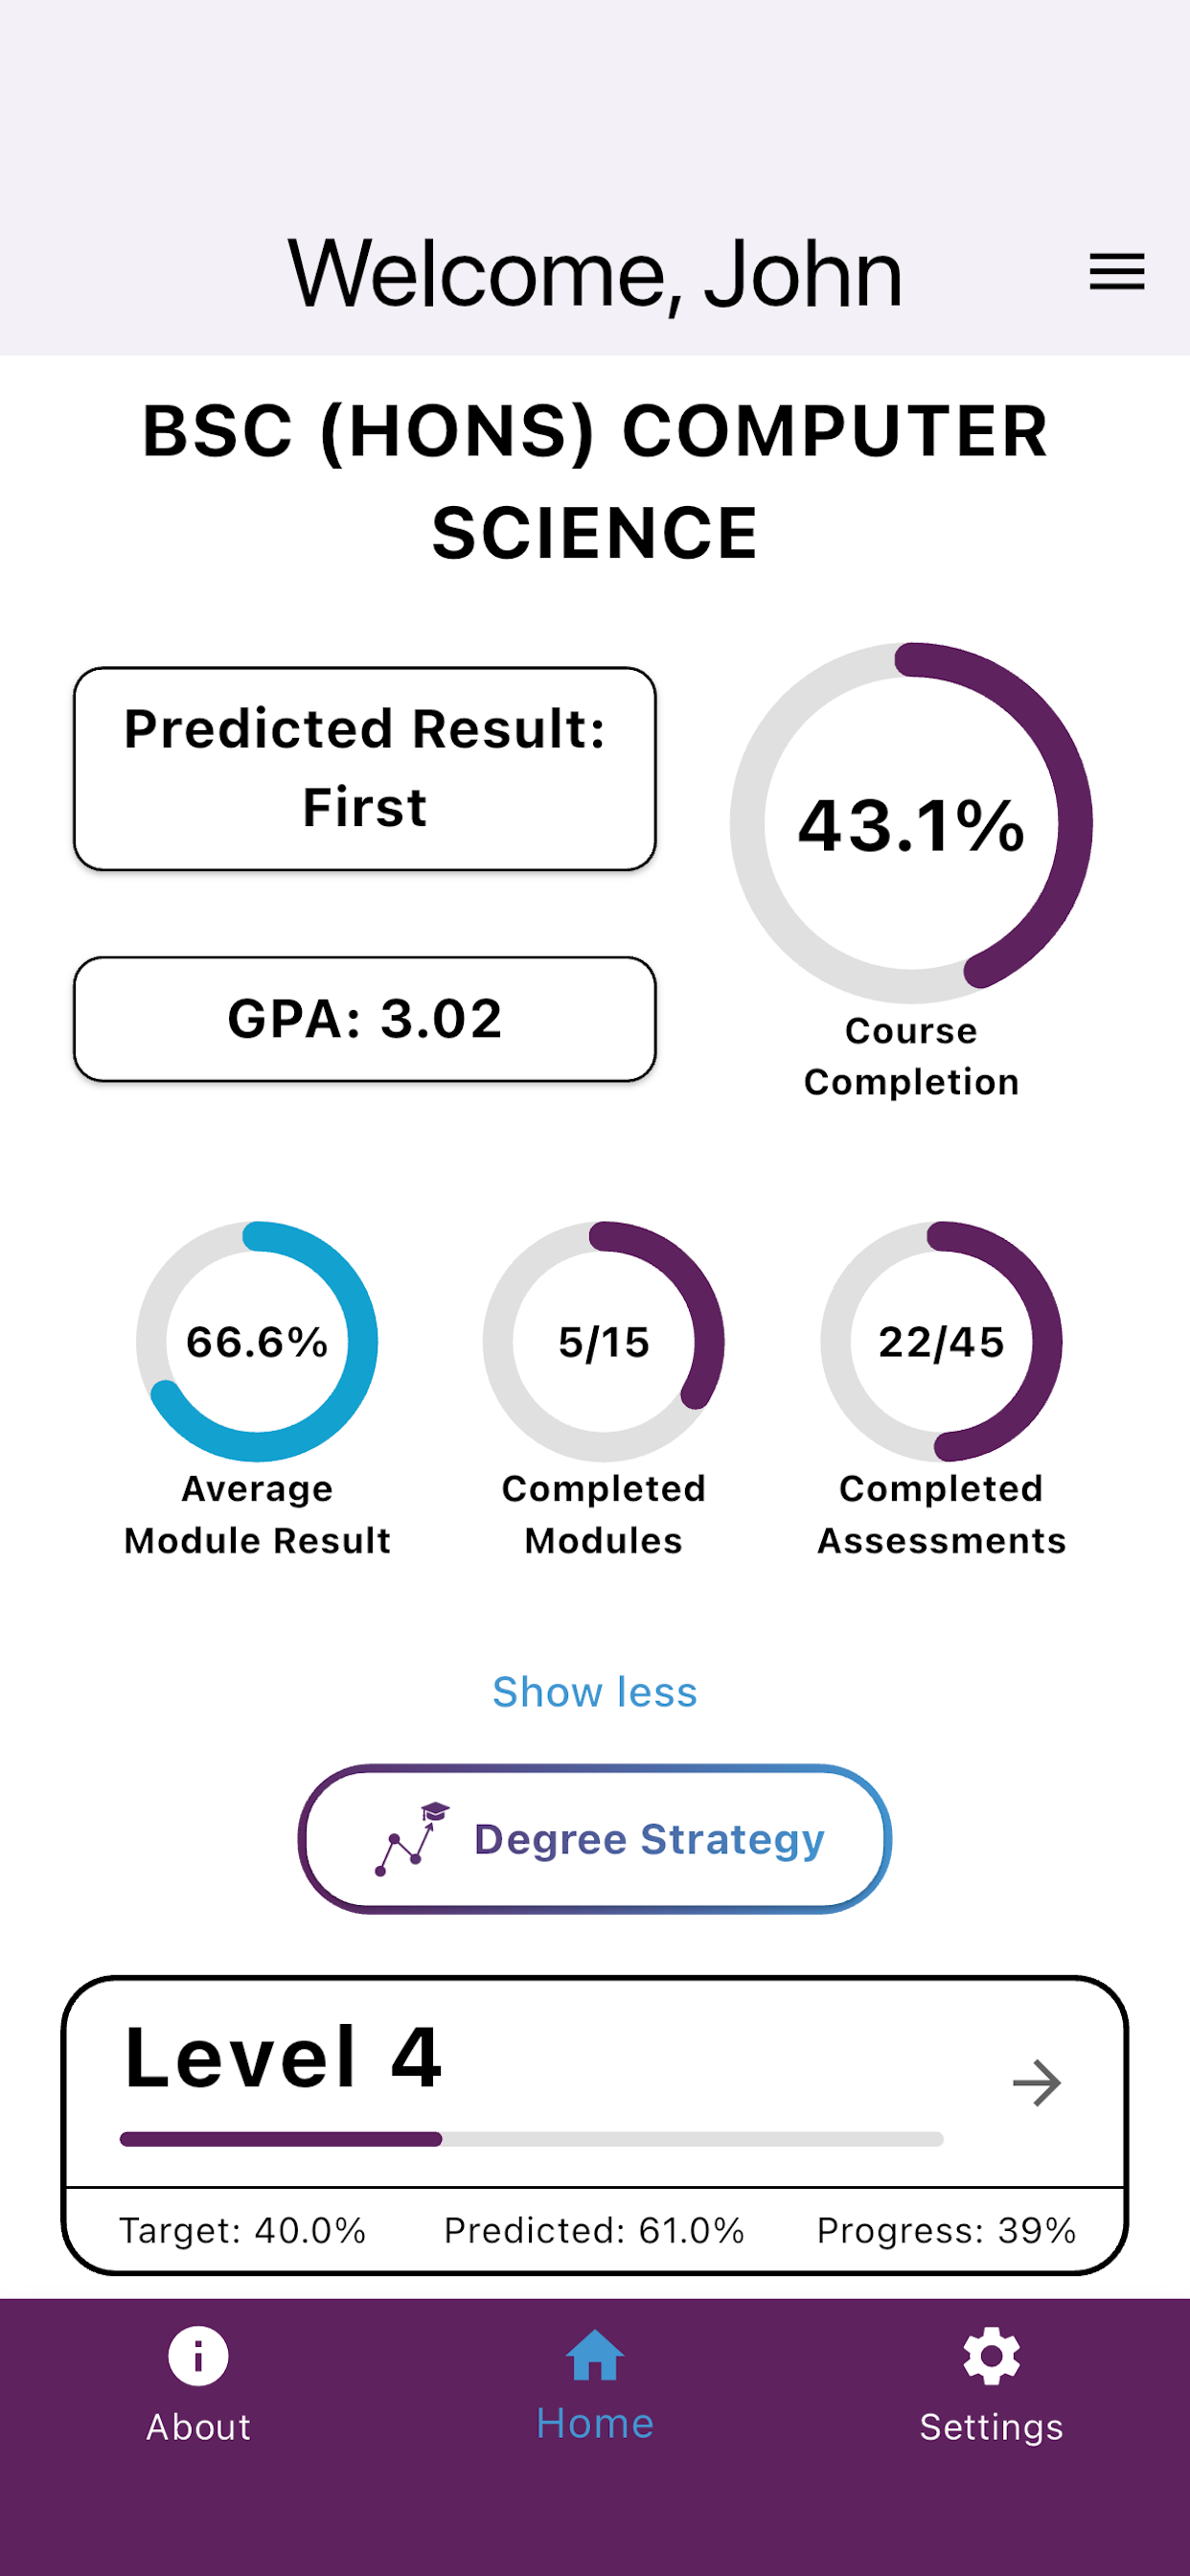Viewport: 1190px width, 2576px height.
Task: Tap the 22/45 Completed Assessments ring
Action: 941,1341
